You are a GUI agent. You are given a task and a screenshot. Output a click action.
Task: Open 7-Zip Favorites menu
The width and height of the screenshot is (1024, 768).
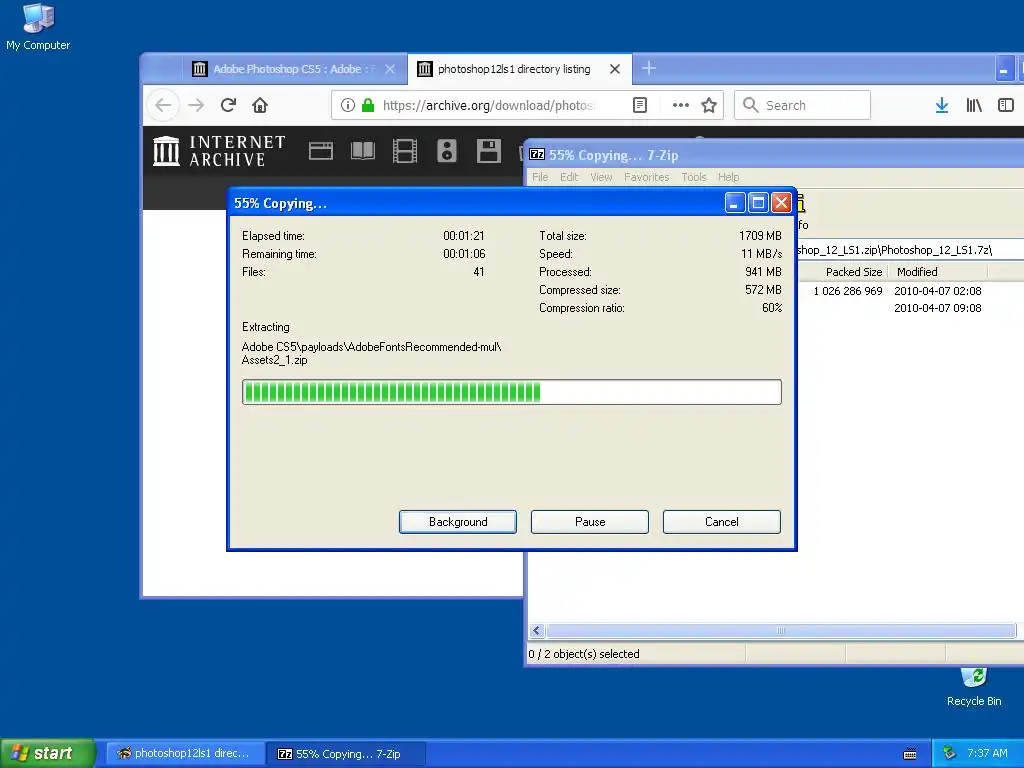point(647,177)
